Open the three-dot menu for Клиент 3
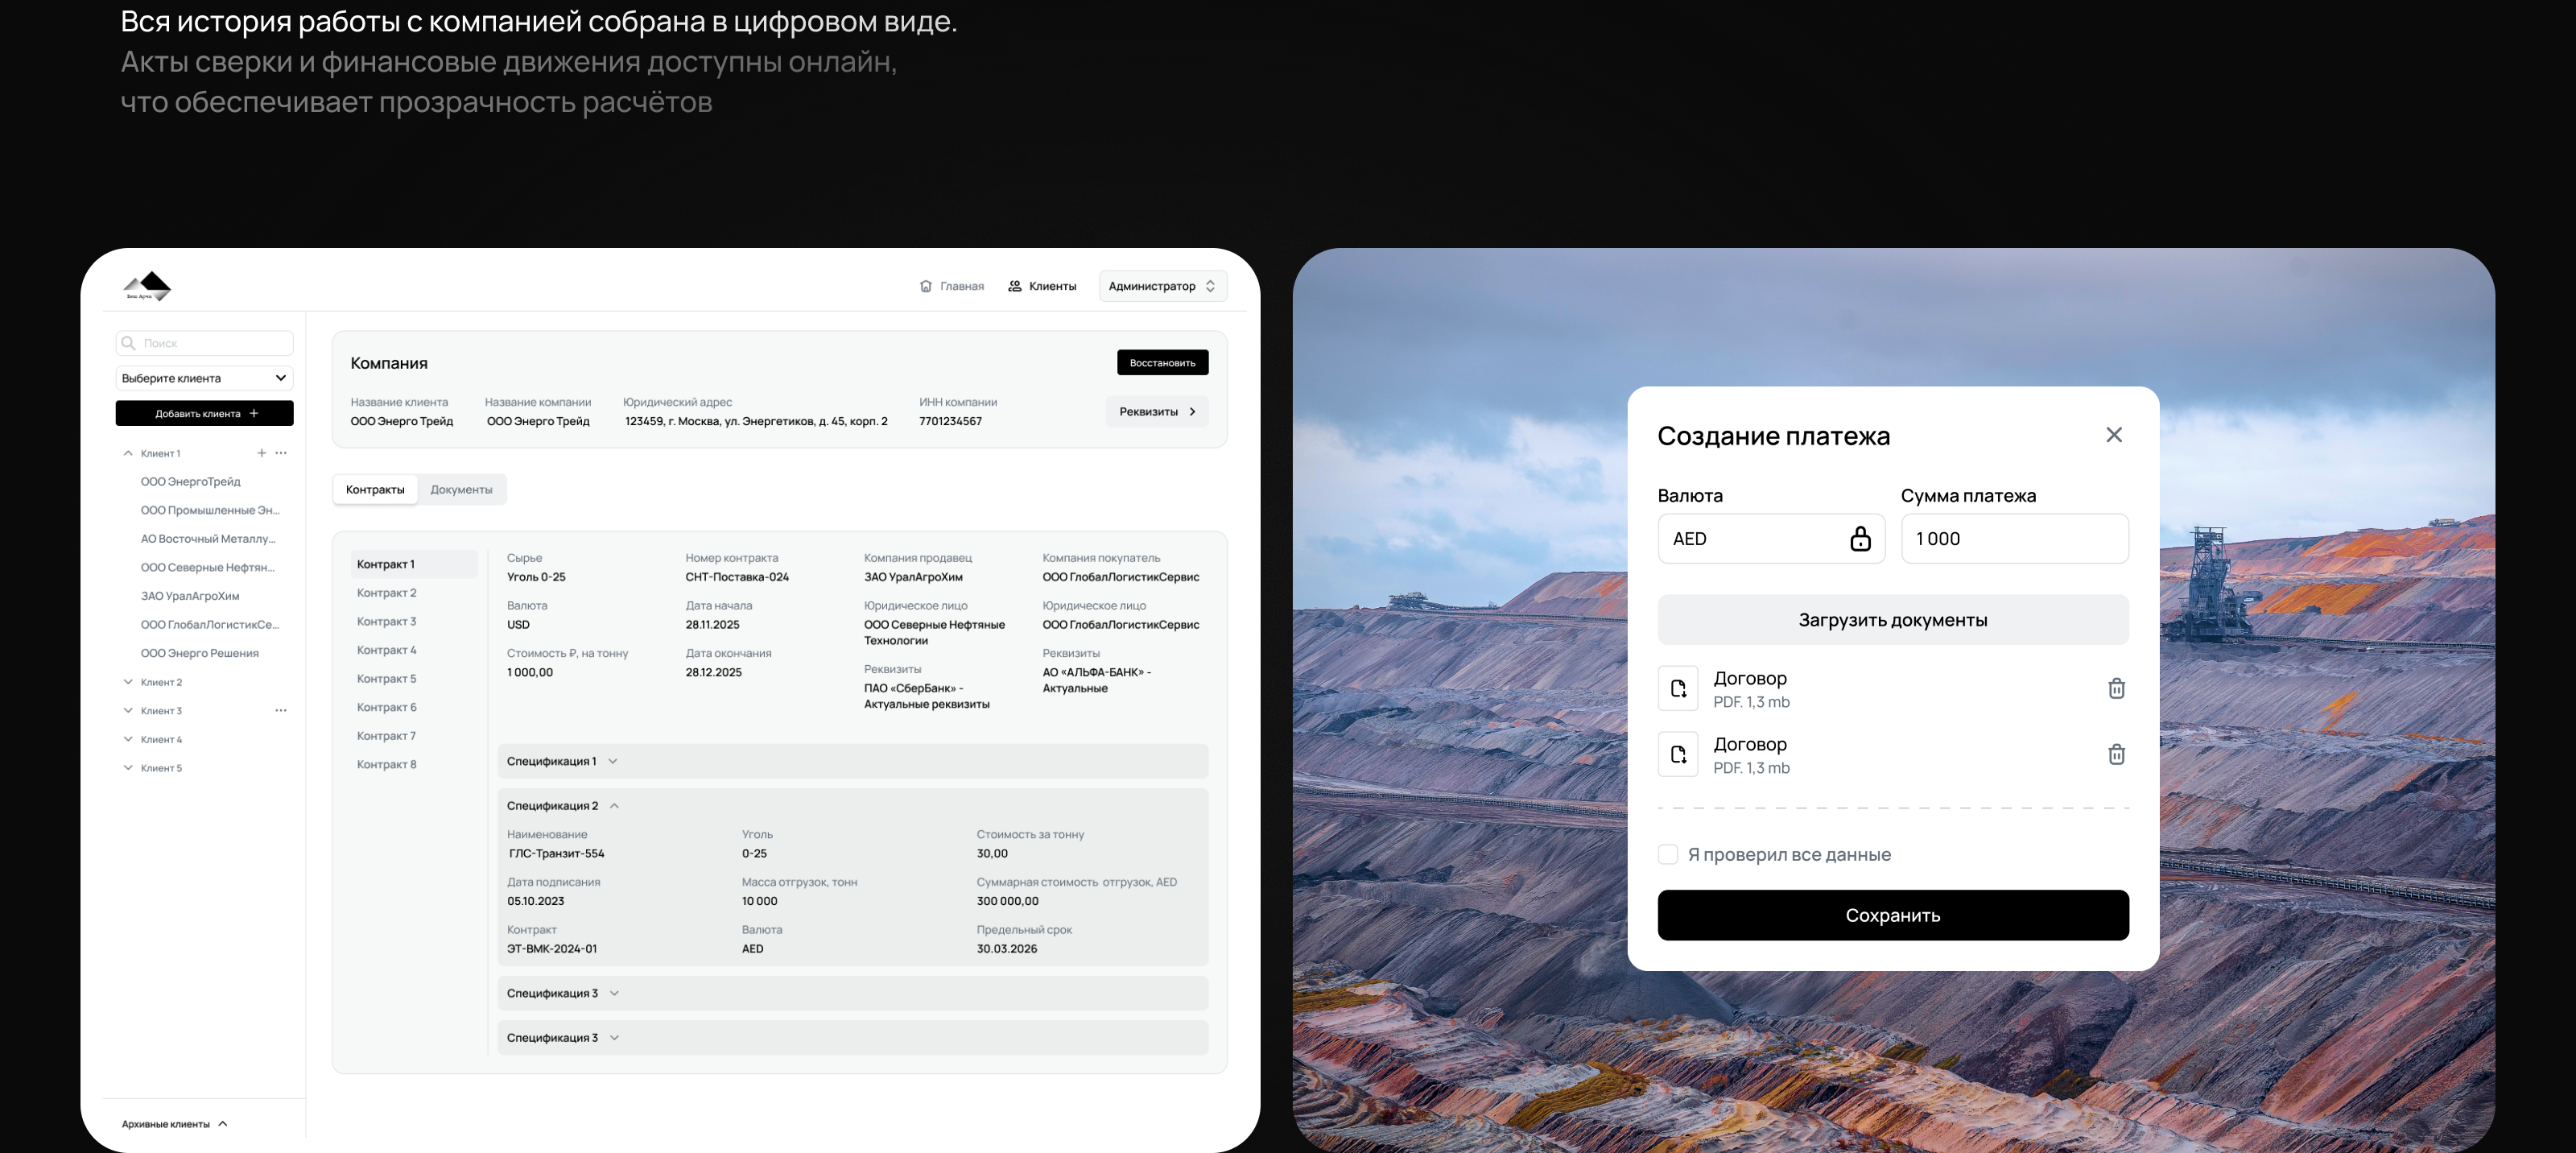 [281, 711]
